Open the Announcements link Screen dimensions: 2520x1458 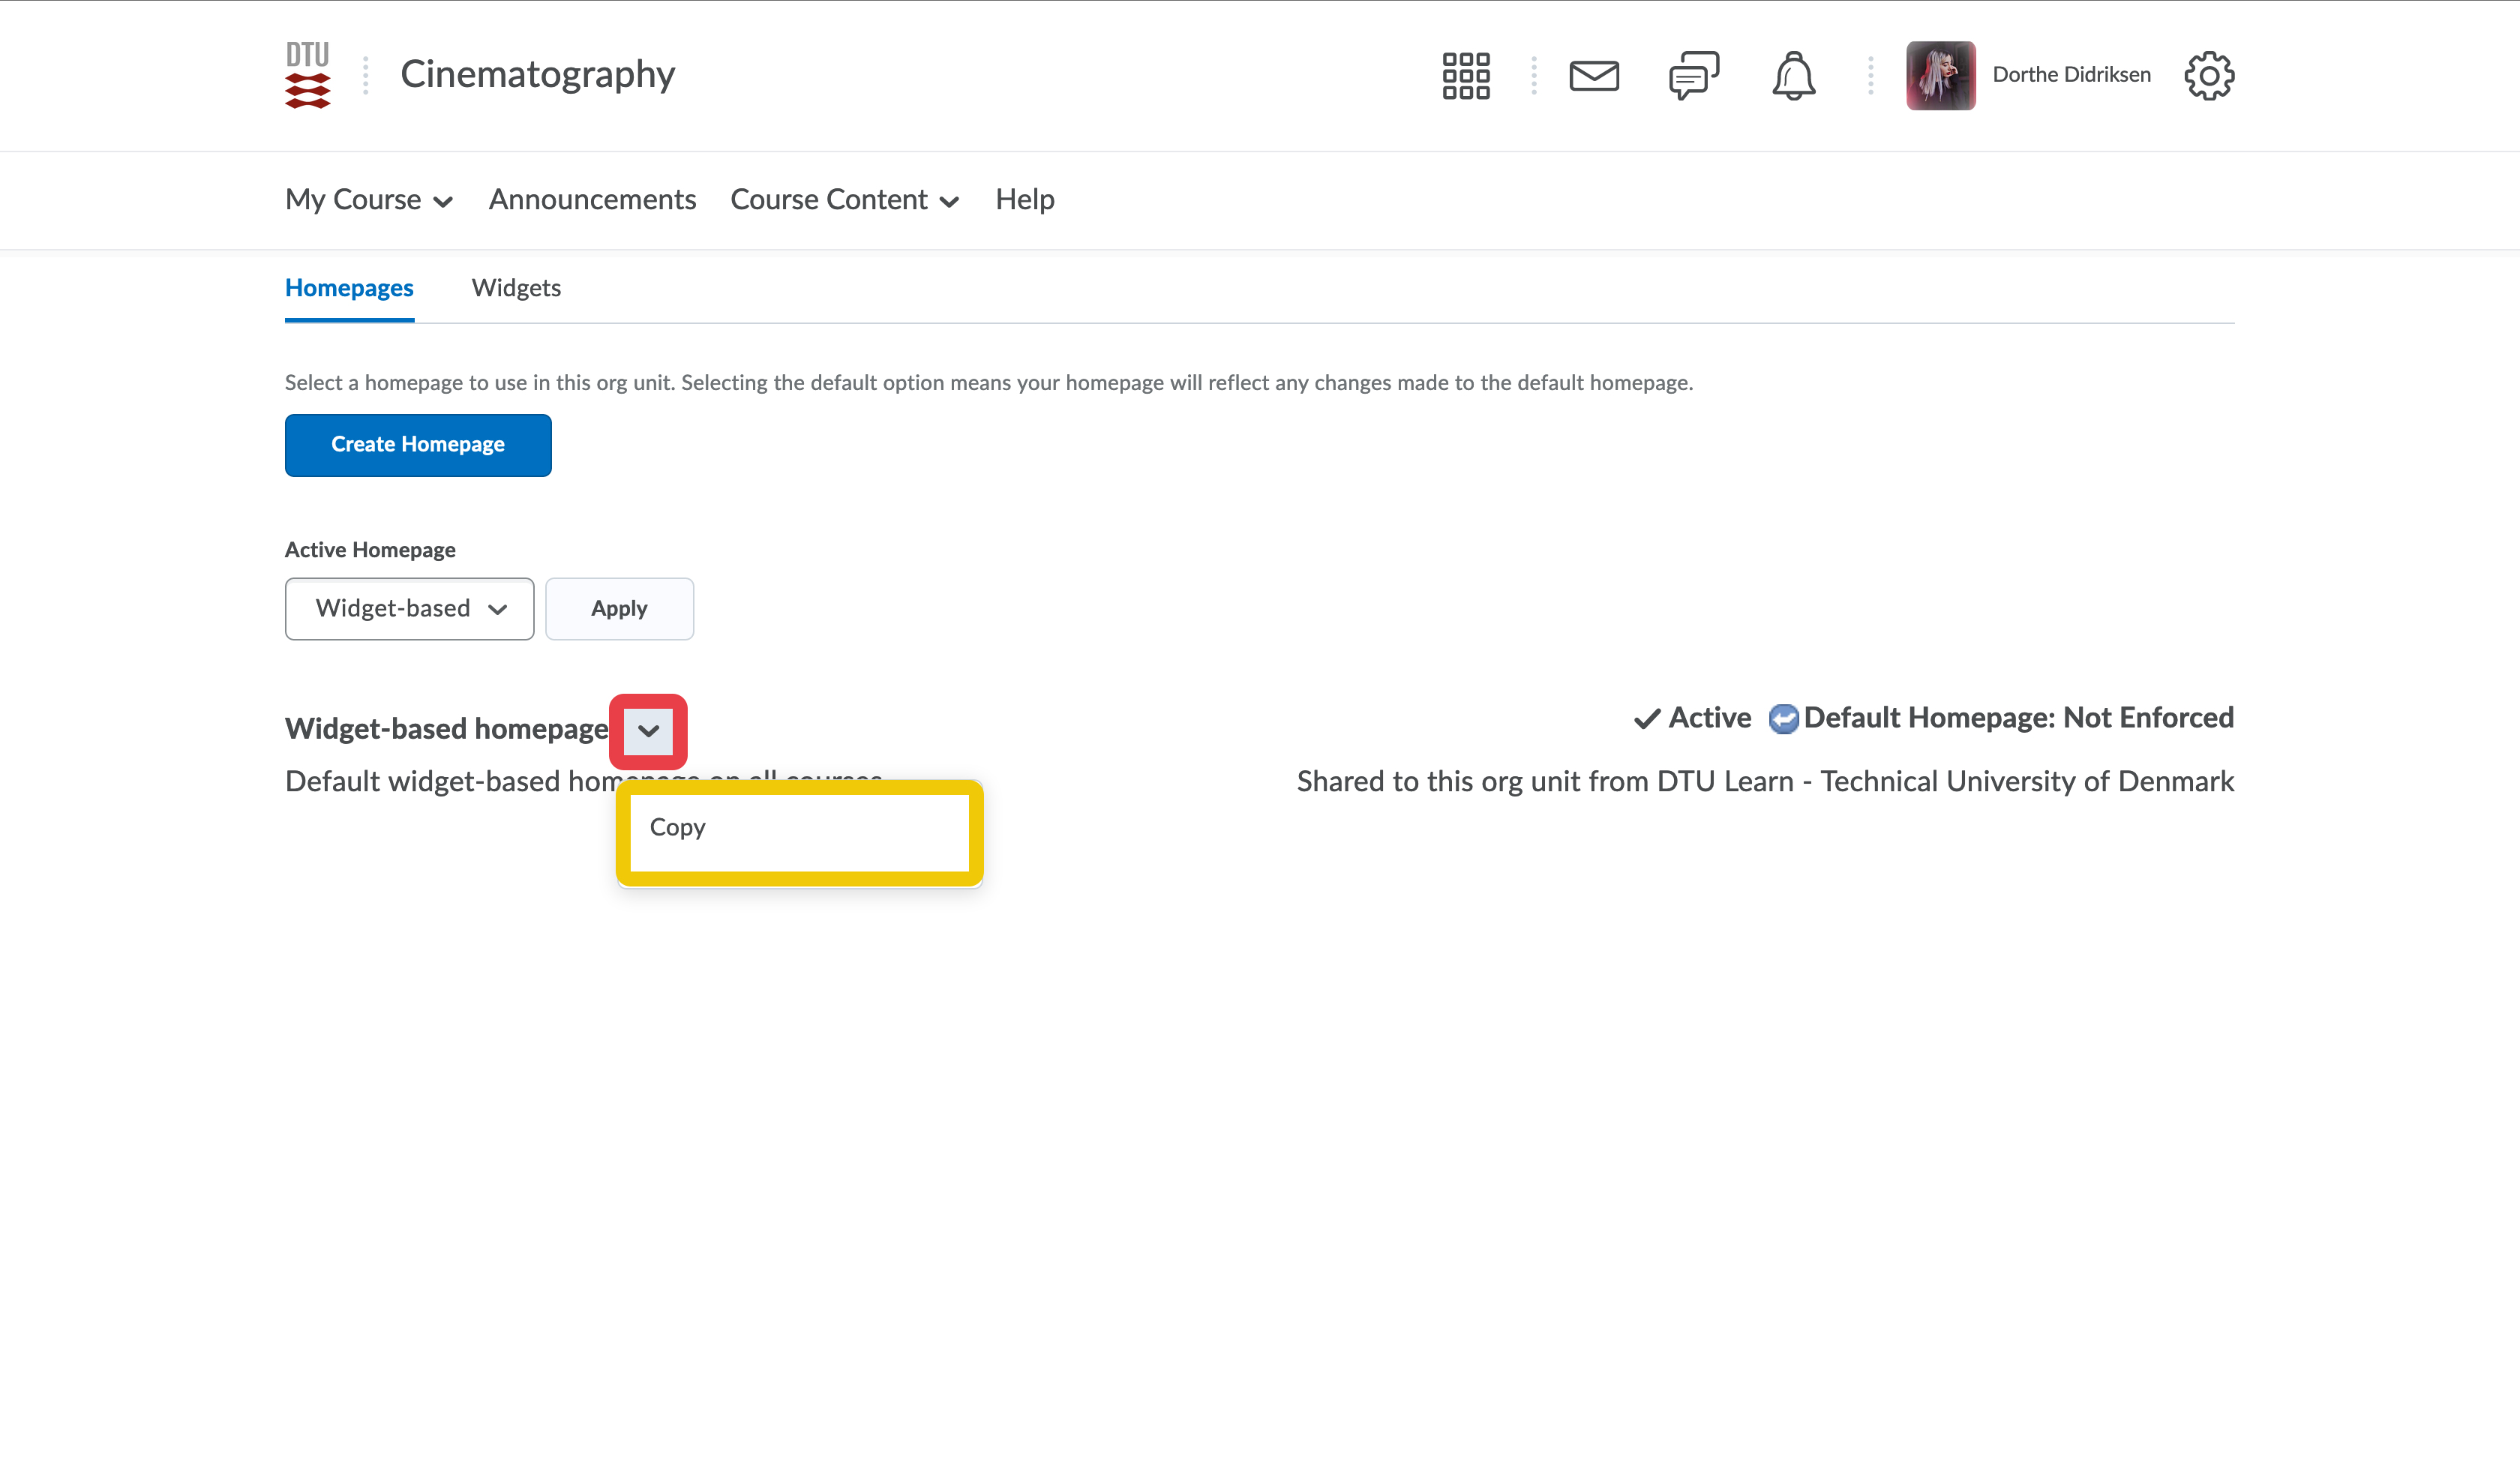click(592, 200)
